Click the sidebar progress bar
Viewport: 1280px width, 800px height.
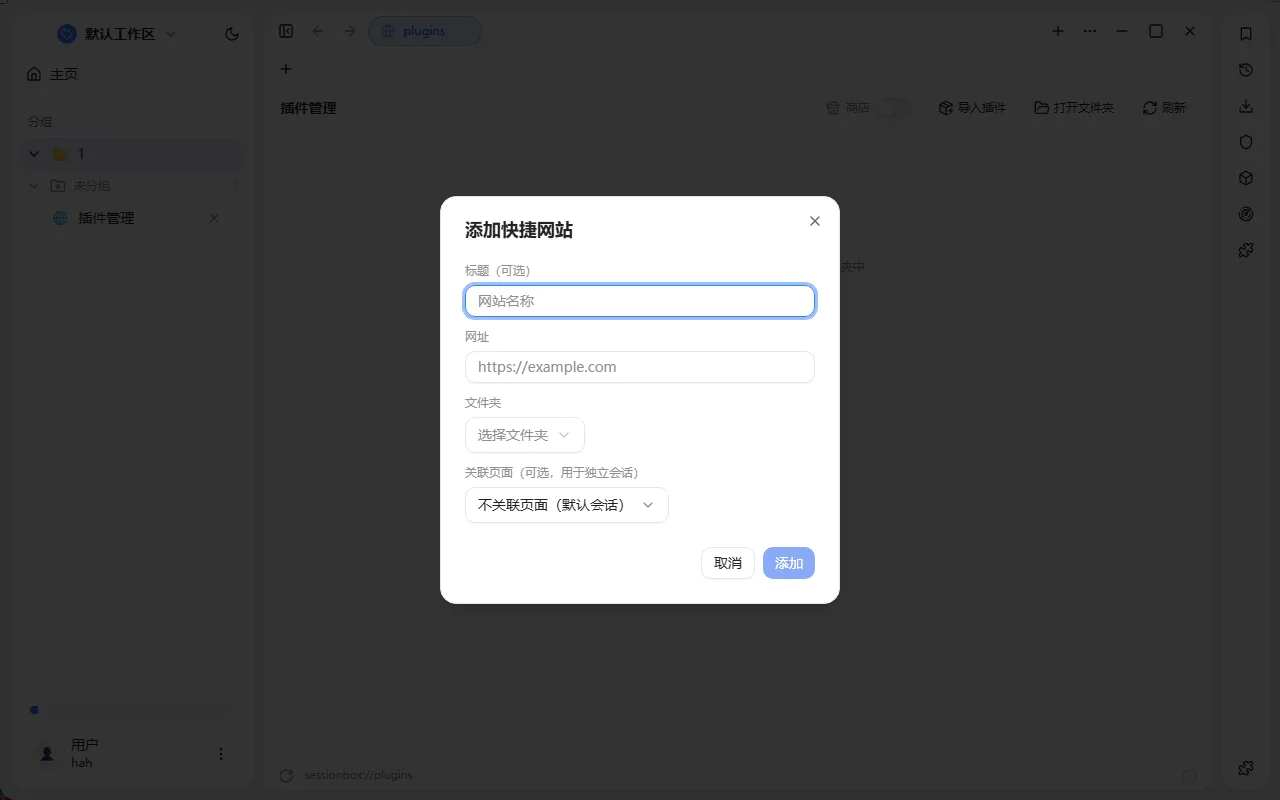134,710
